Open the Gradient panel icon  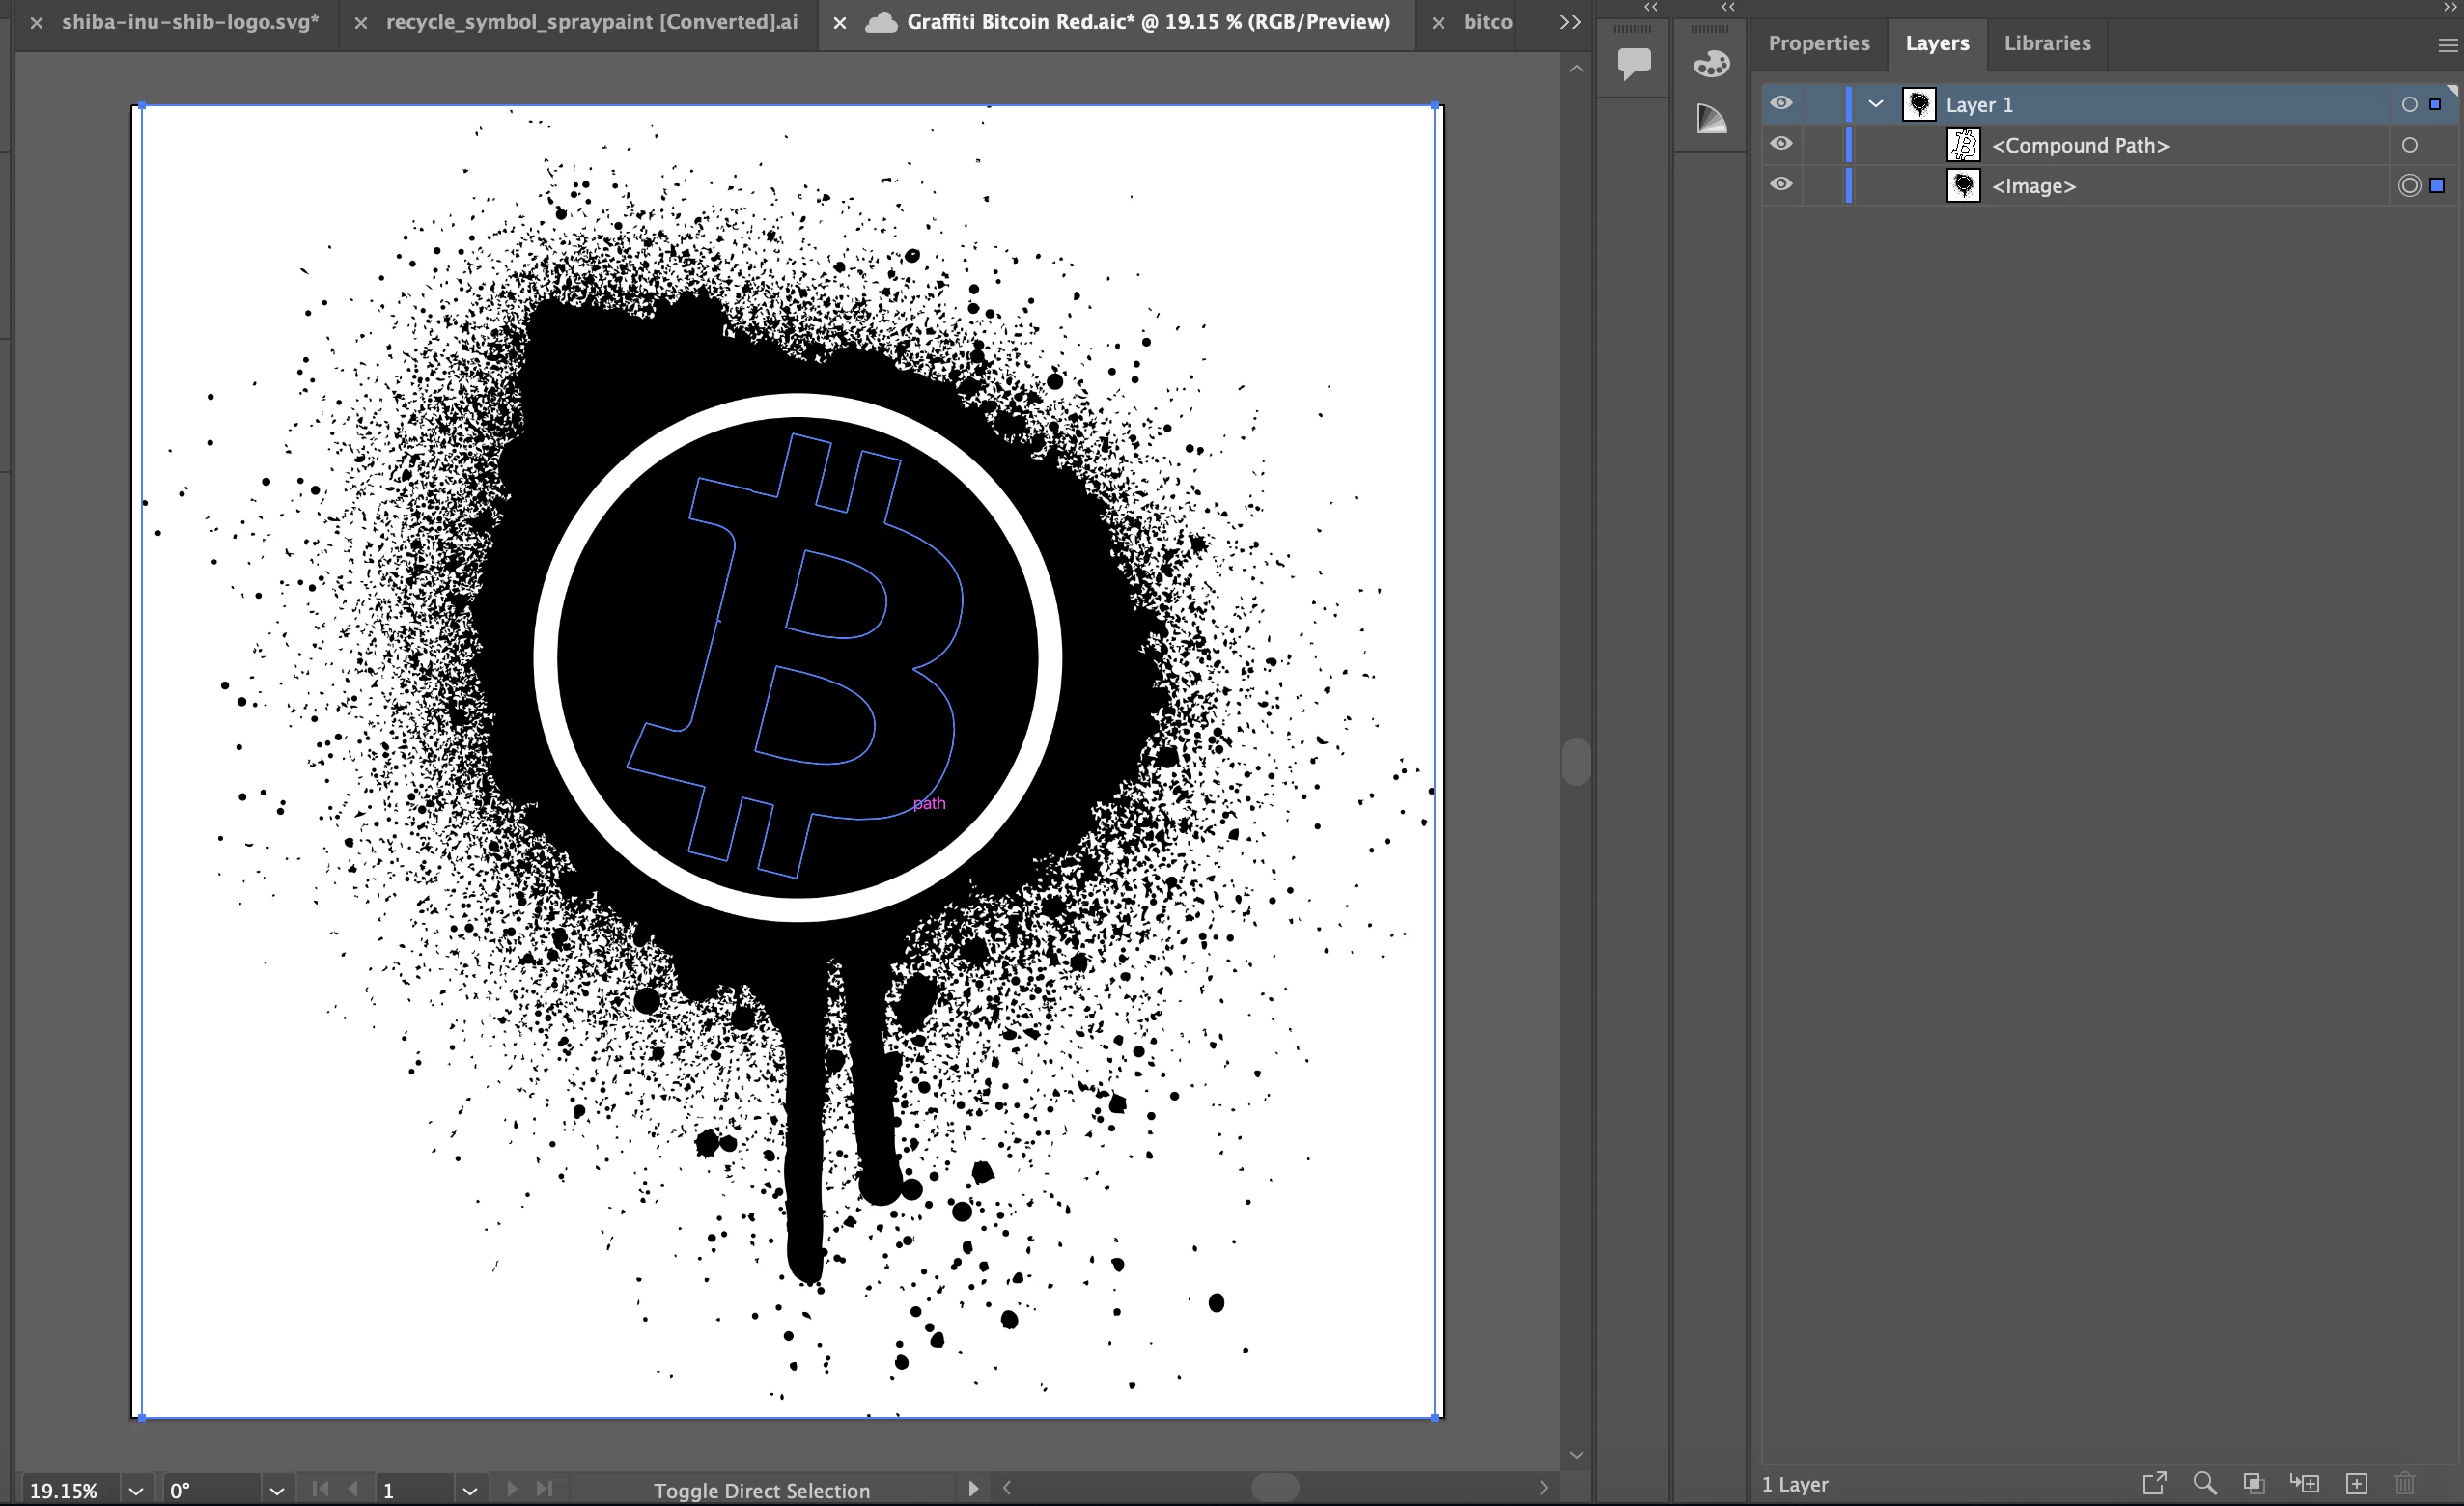coord(1711,119)
